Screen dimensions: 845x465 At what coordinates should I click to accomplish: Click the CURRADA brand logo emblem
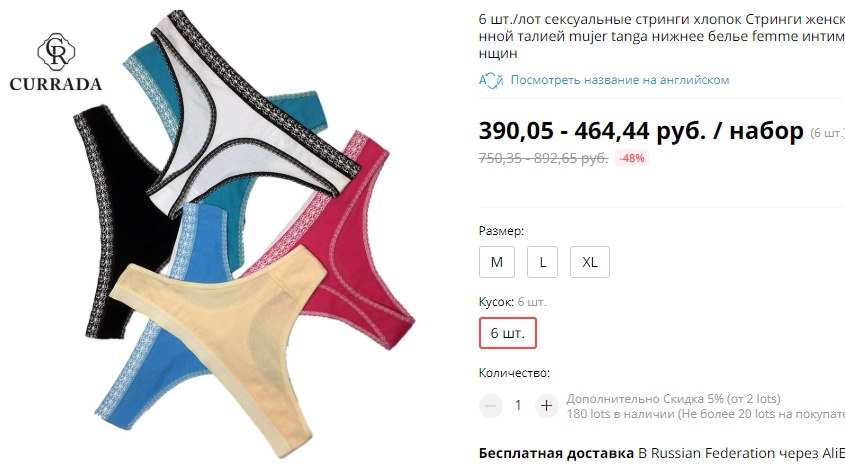[56, 52]
